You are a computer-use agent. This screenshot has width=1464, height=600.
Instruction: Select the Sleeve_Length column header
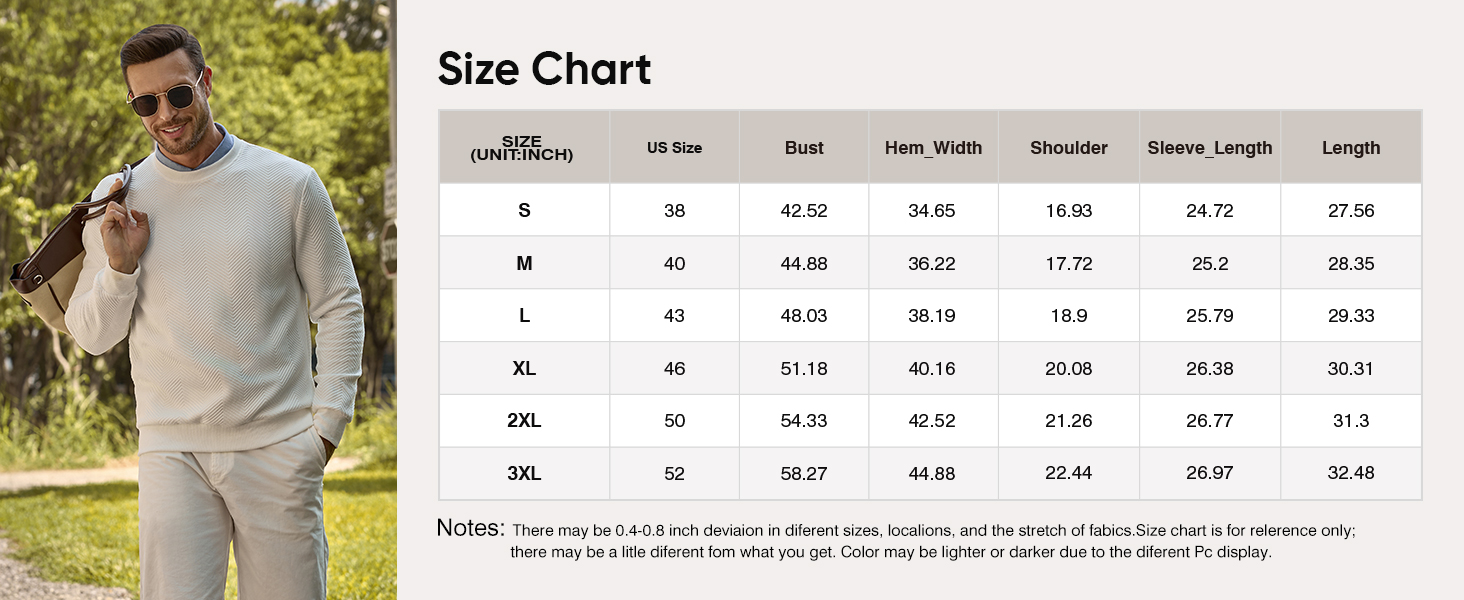[1210, 148]
